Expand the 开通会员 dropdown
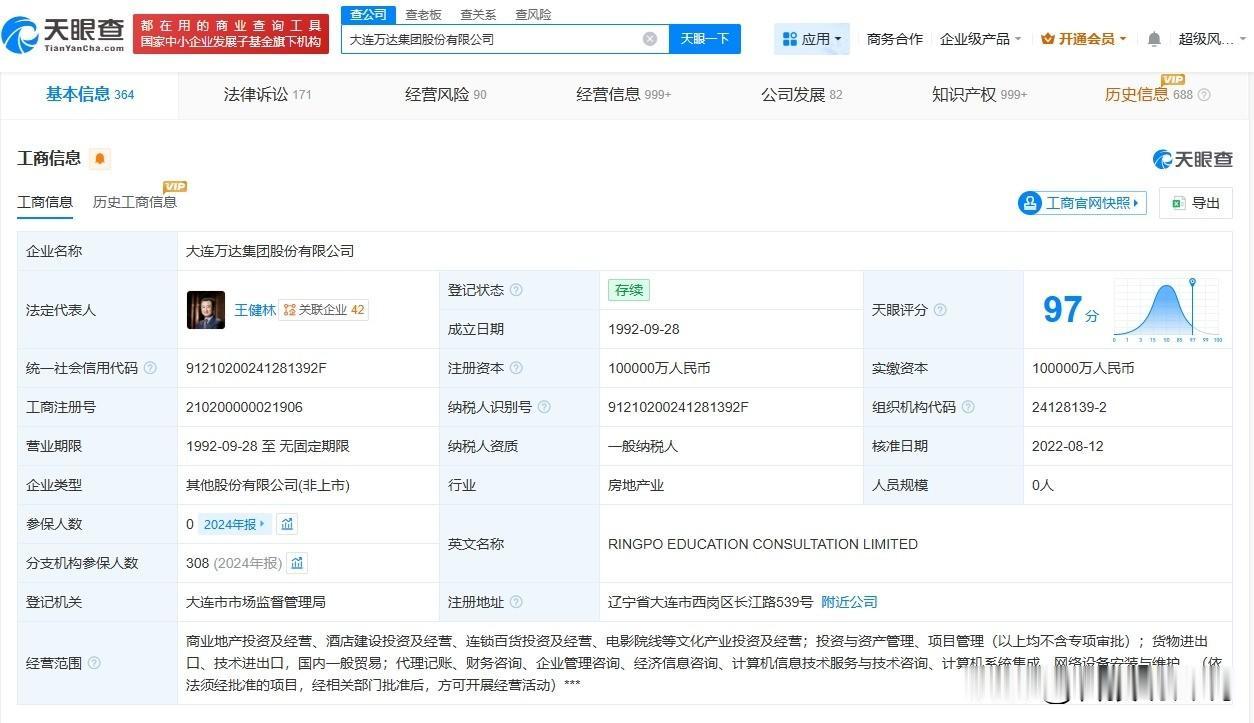This screenshot has width=1254, height=723. tap(1084, 39)
